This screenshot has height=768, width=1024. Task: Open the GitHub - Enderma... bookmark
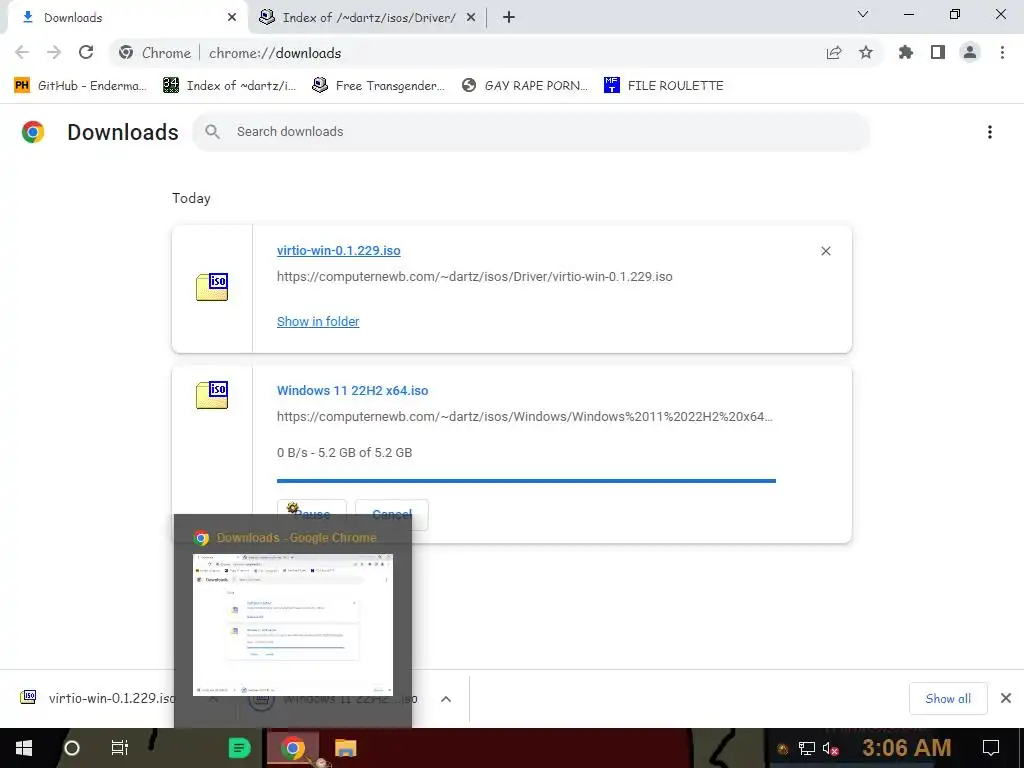[80, 86]
